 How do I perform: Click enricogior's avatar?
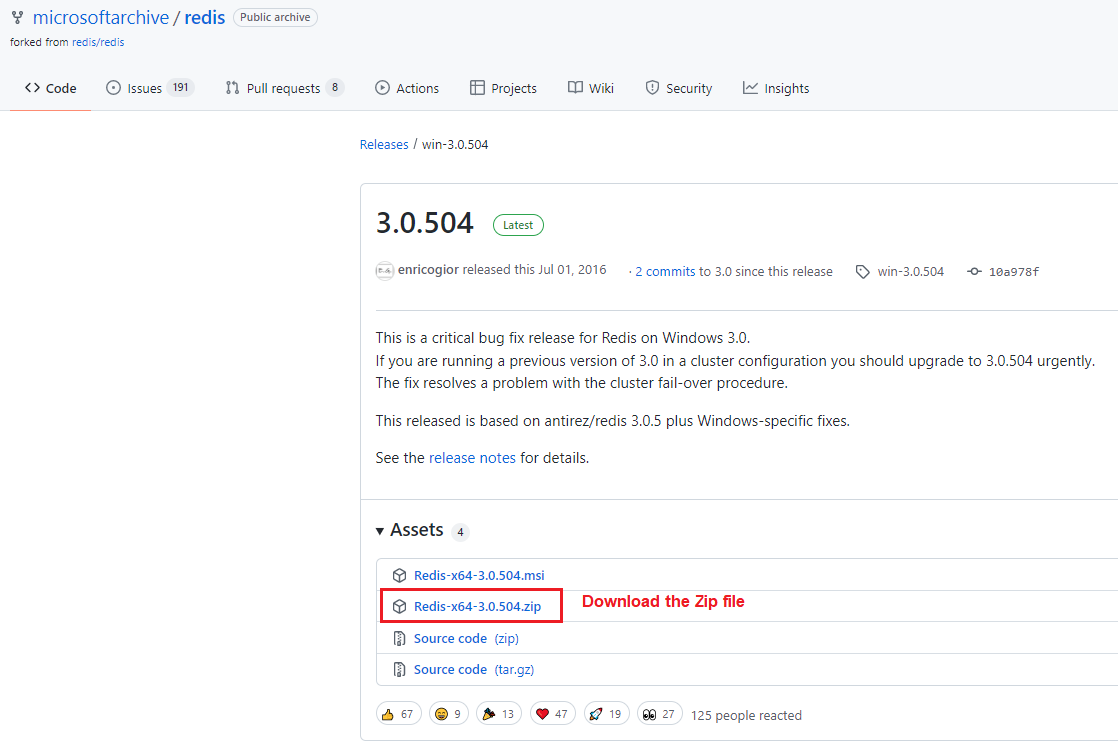(x=385, y=271)
